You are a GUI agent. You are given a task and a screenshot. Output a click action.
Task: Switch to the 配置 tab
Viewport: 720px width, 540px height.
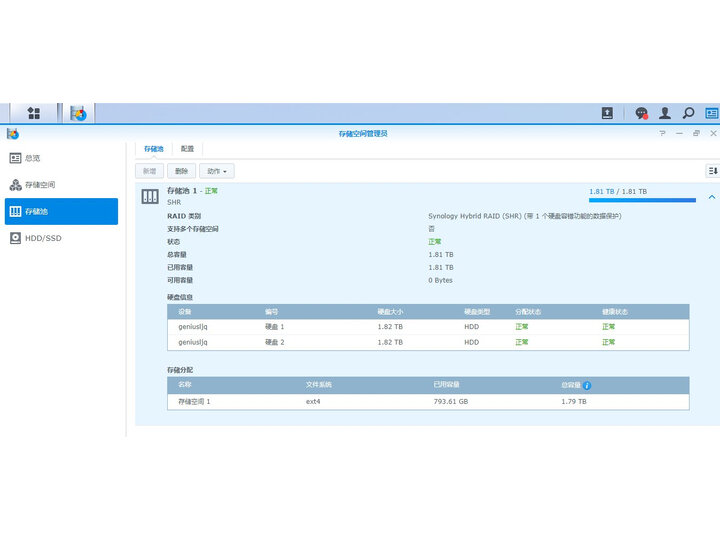pyautogui.click(x=188, y=148)
